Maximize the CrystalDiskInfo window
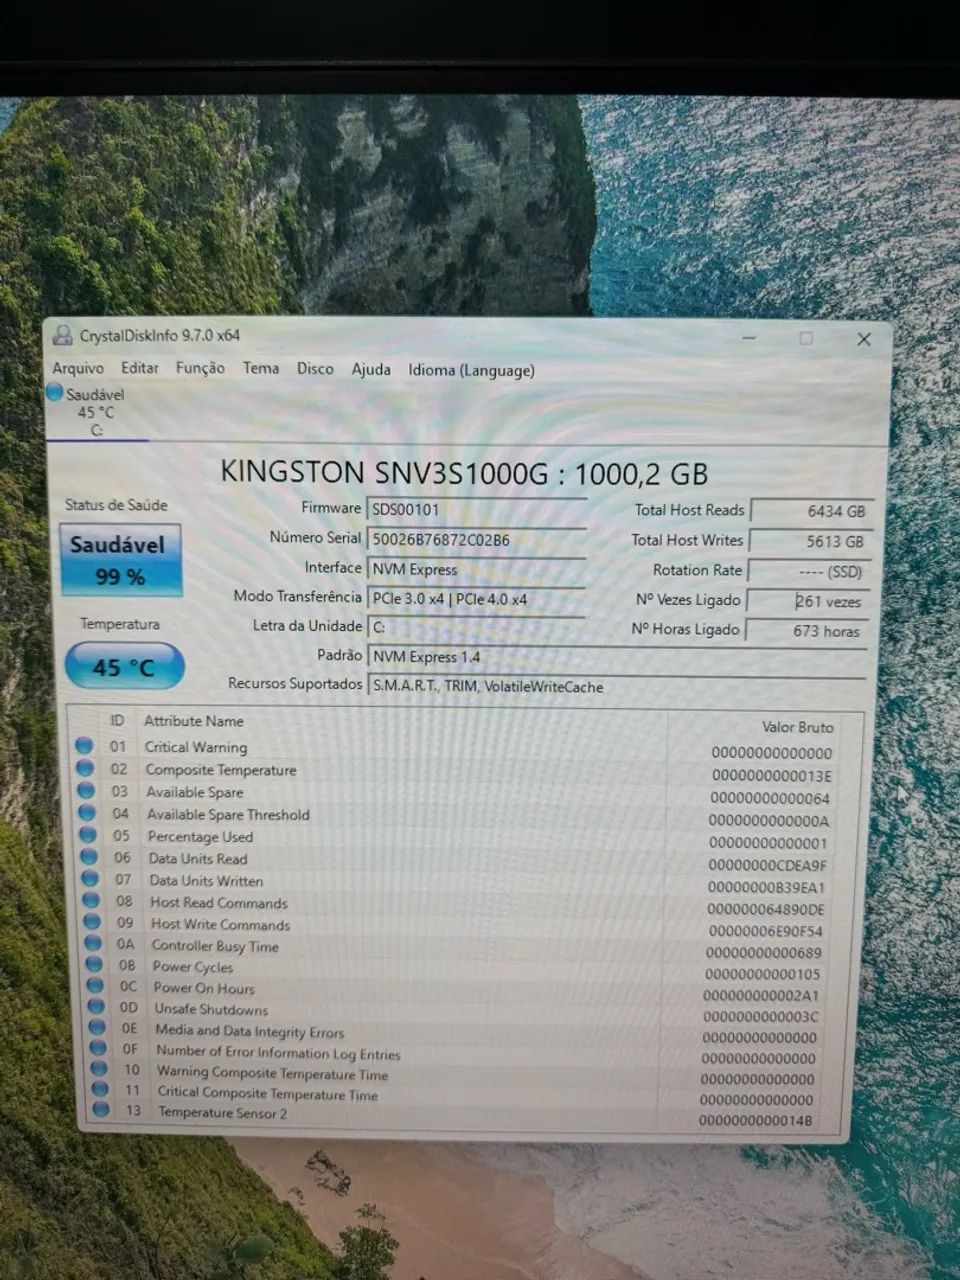 pos(806,338)
